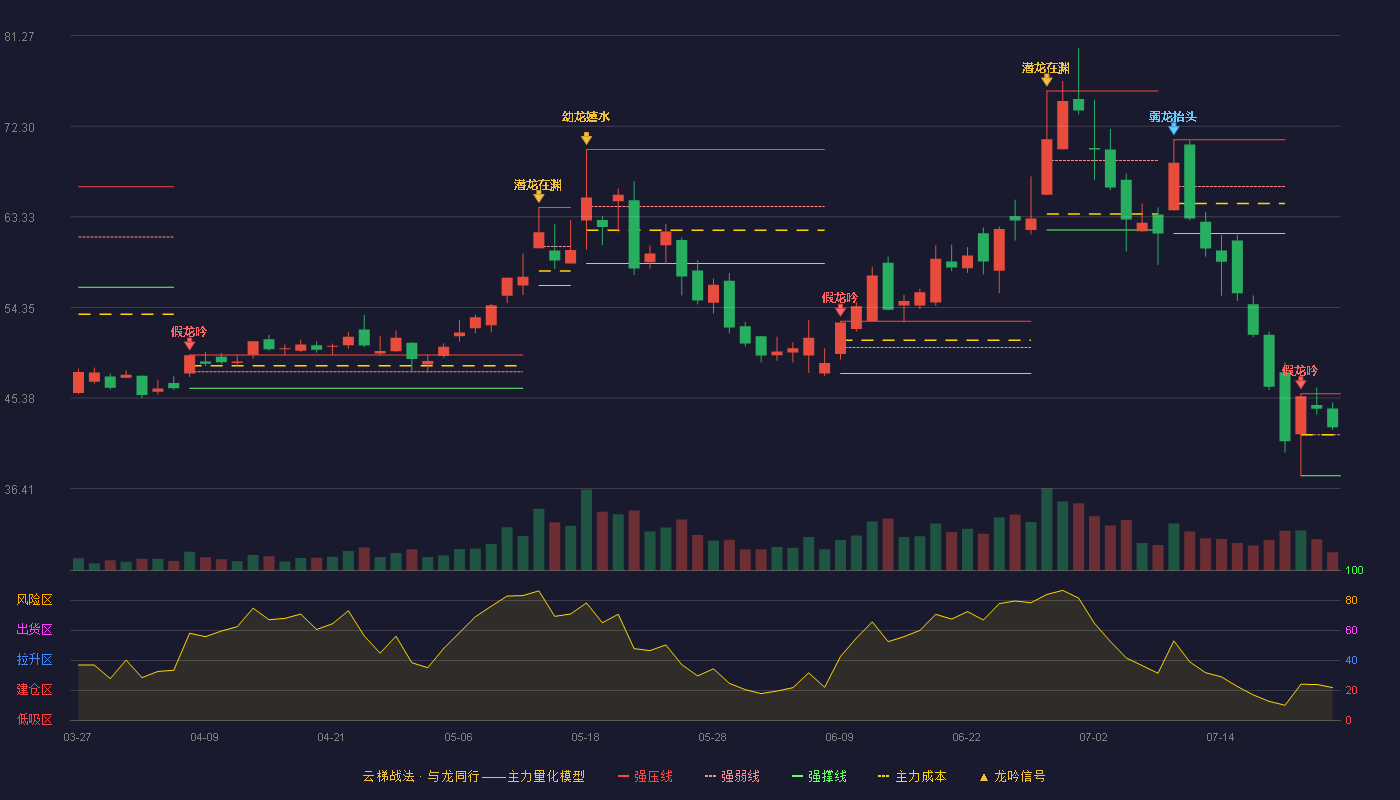This screenshot has width=1400, height=800.
Task: Click the 07-02 date label
Action: pyautogui.click(x=1093, y=737)
